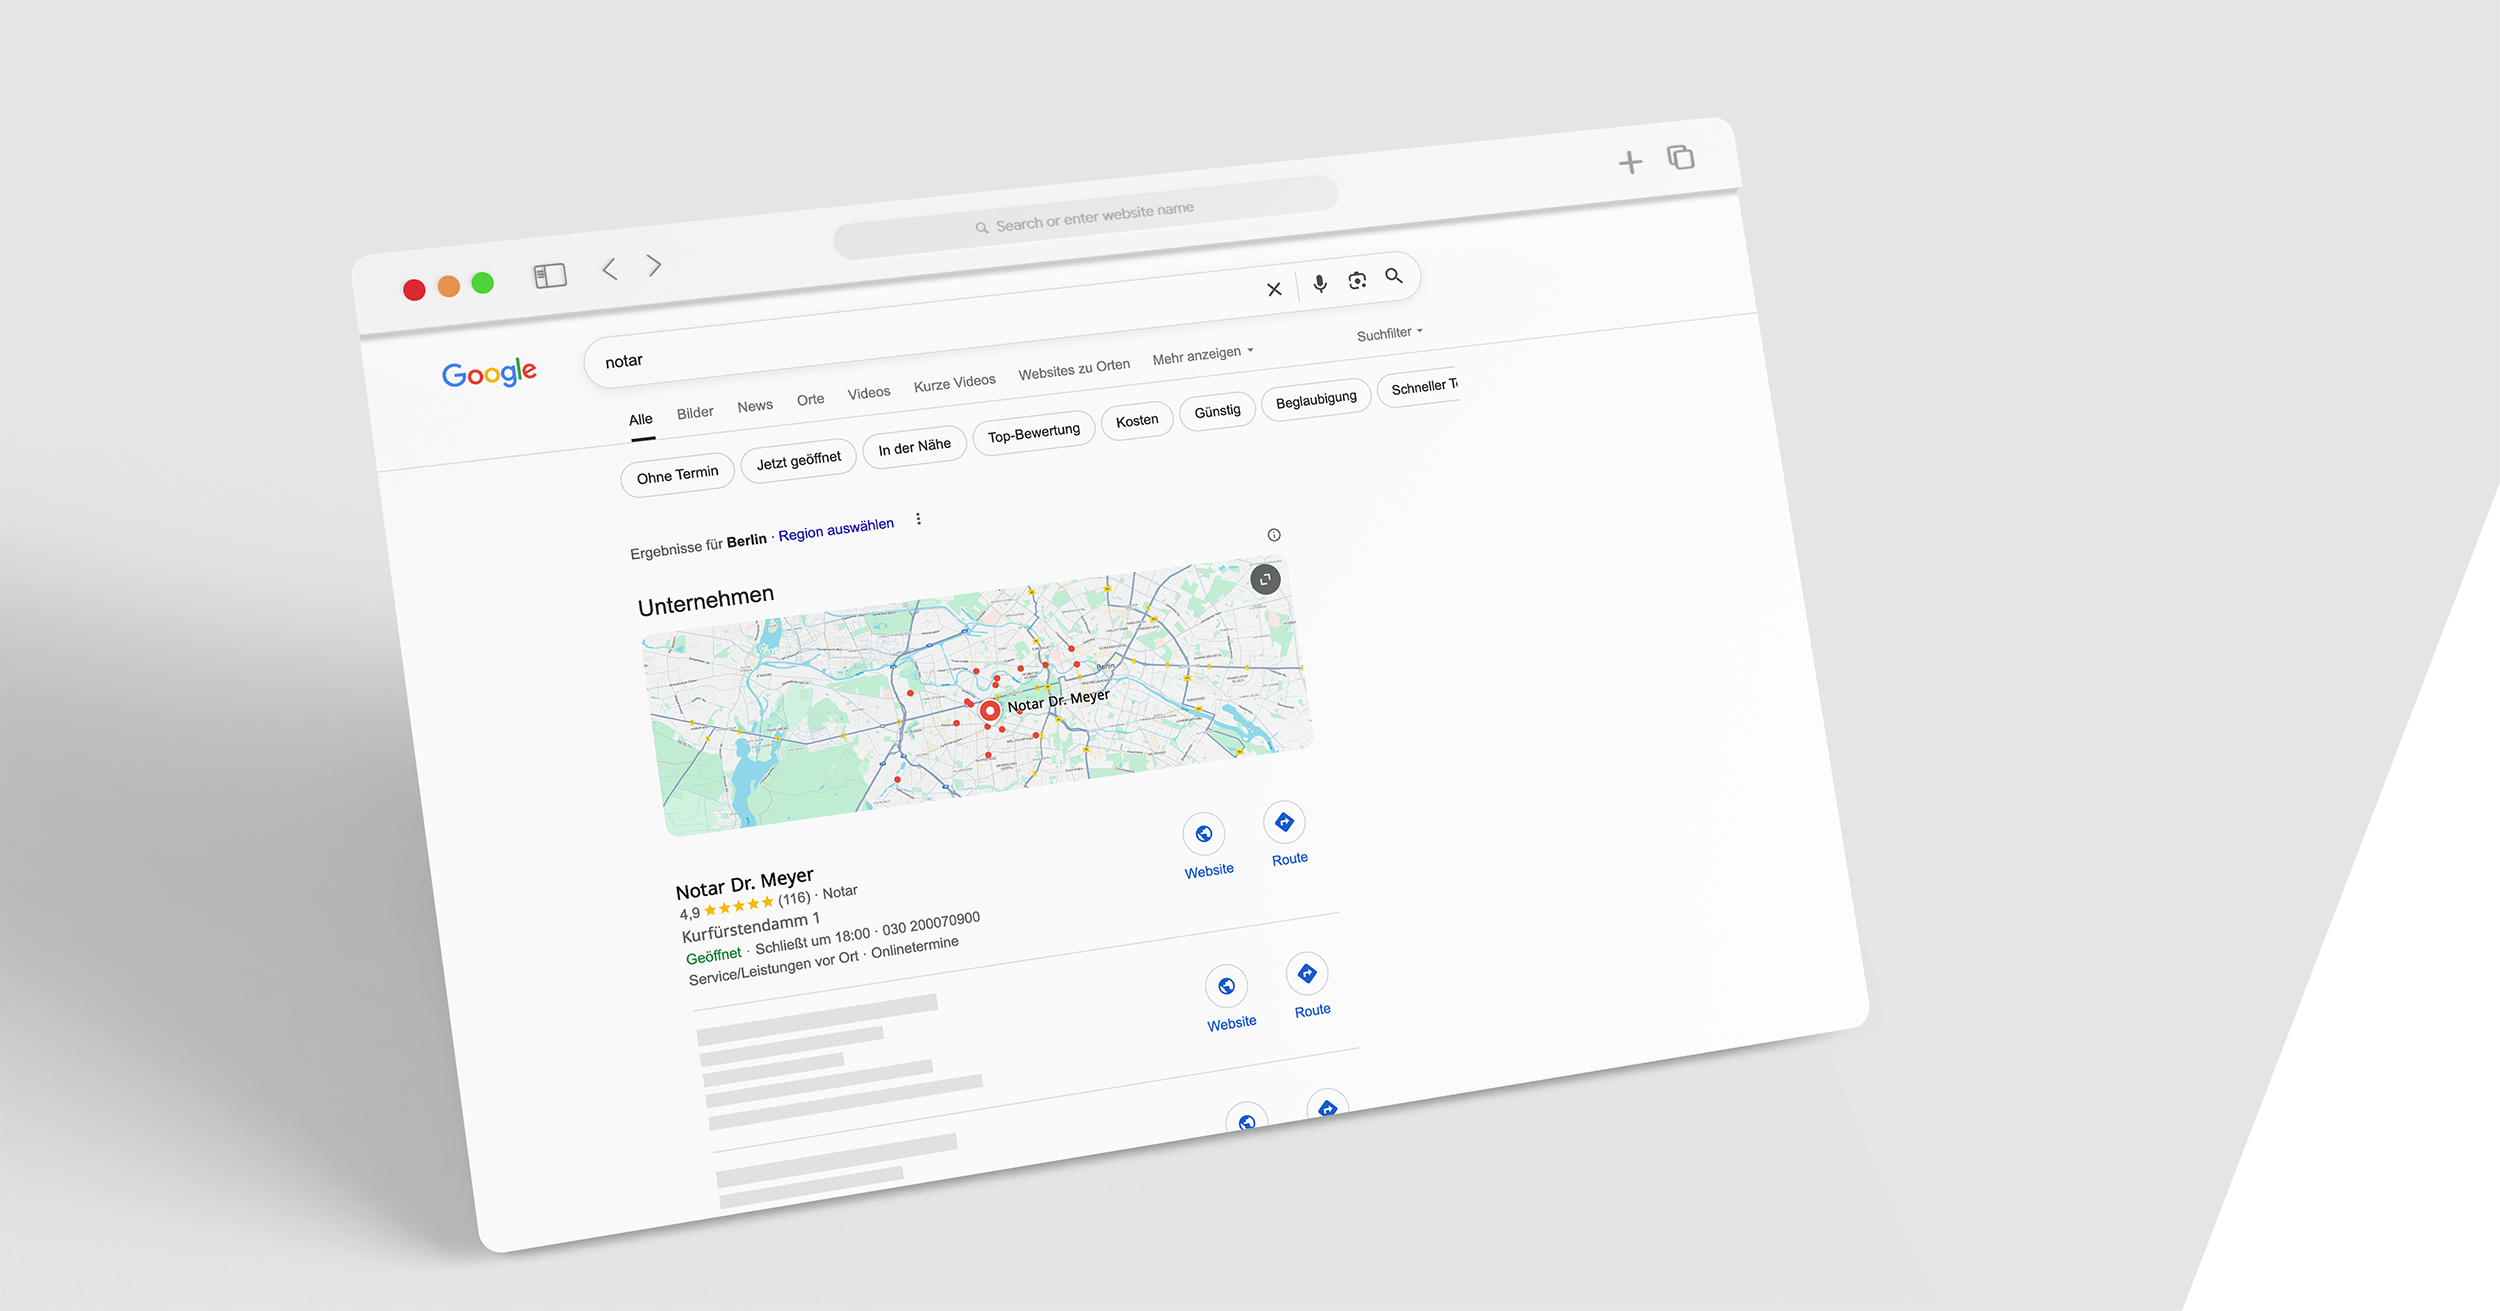Apply the 'Beglaubigung' filter chip
2500x1311 pixels.
[1315, 397]
